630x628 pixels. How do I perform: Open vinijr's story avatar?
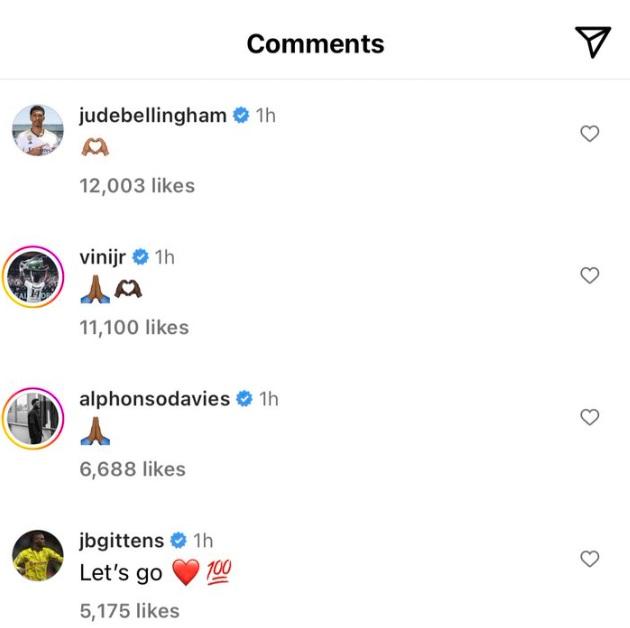click(x=38, y=274)
